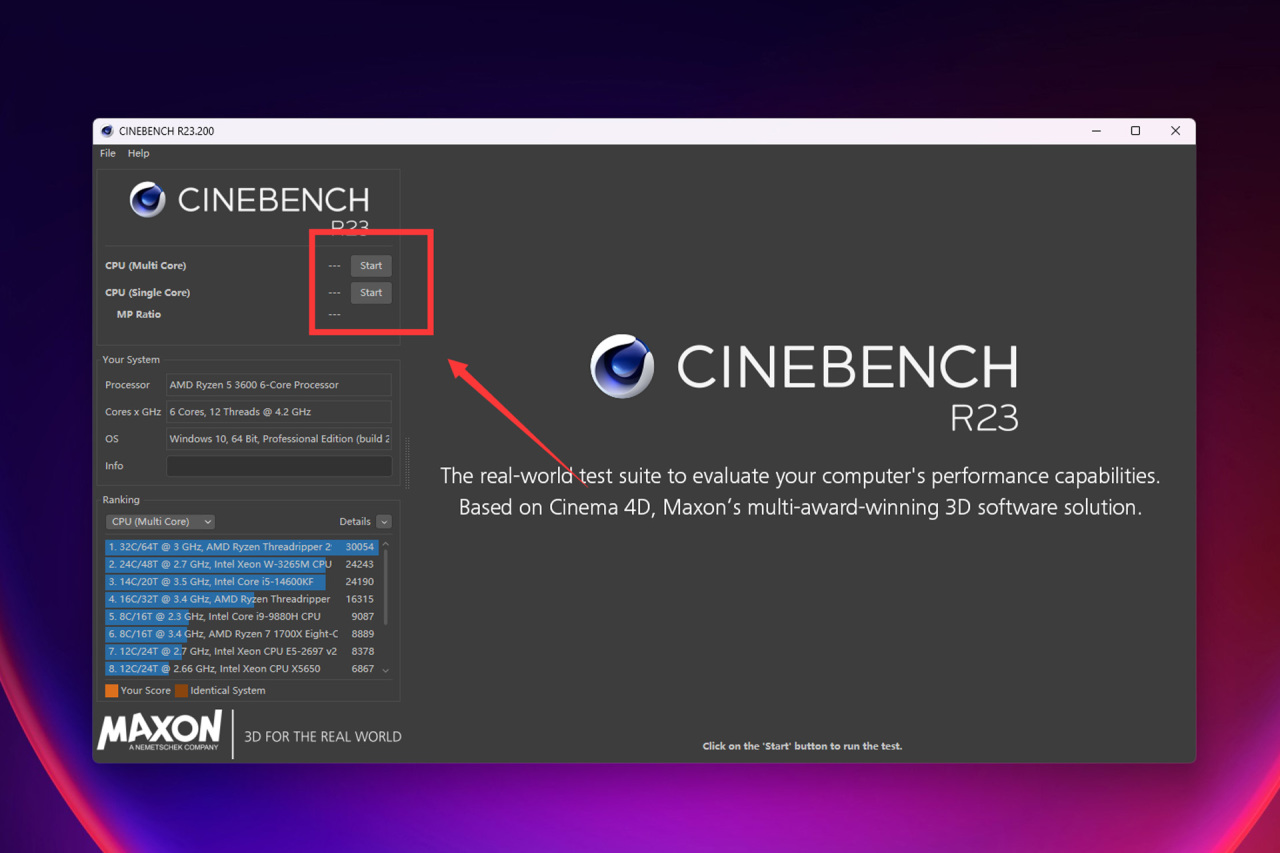The width and height of the screenshot is (1280, 853).
Task: Click the OS field showing Windows 10
Action: click(279, 439)
